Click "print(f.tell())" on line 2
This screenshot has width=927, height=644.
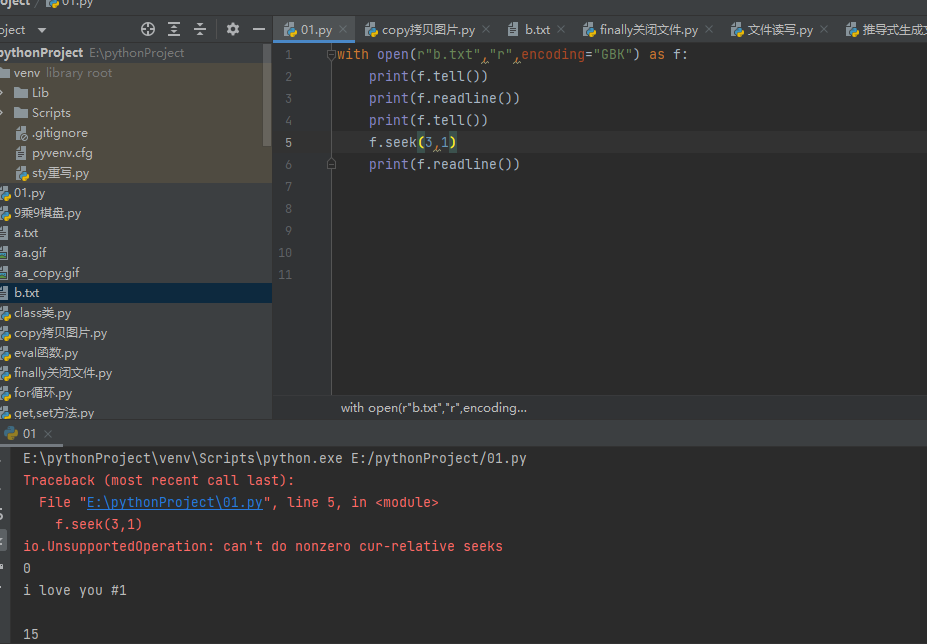428,76
